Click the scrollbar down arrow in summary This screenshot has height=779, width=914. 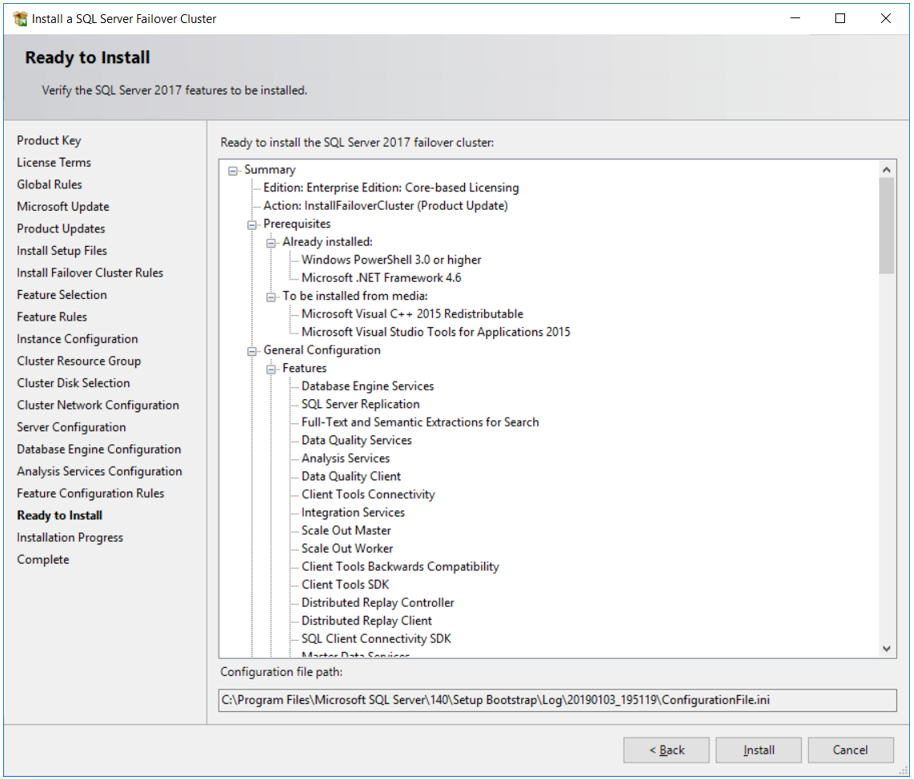pyautogui.click(x=887, y=648)
